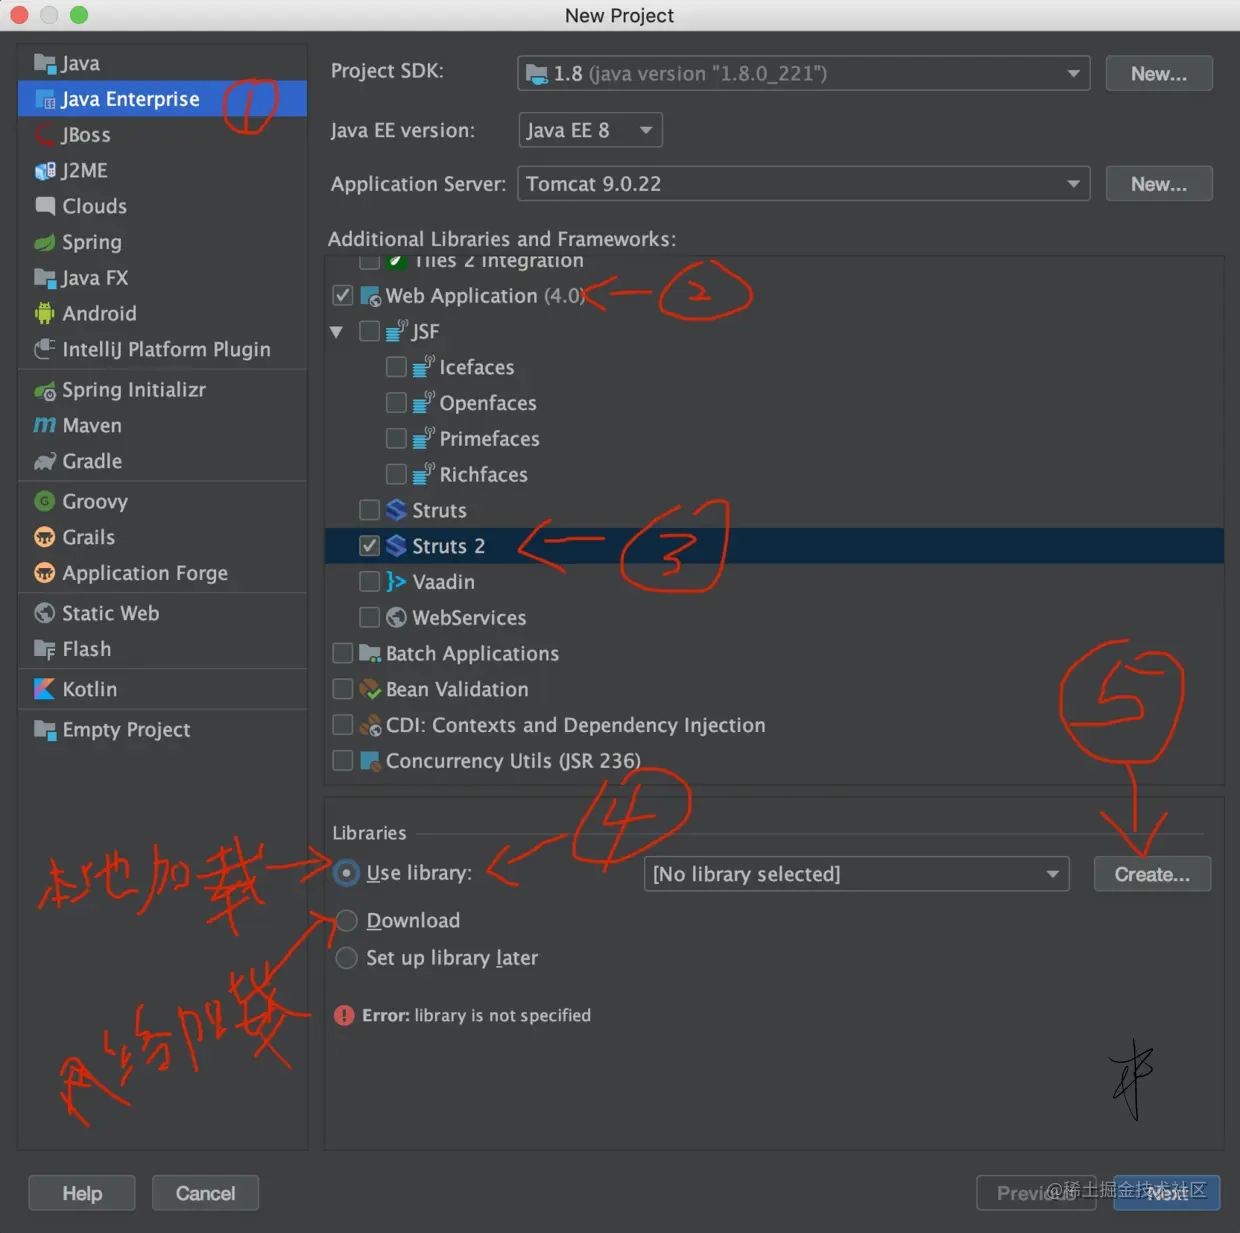Click the Bean Validation icon
Image resolution: width=1240 pixels, height=1233 pixels.
tap(370, 689)
